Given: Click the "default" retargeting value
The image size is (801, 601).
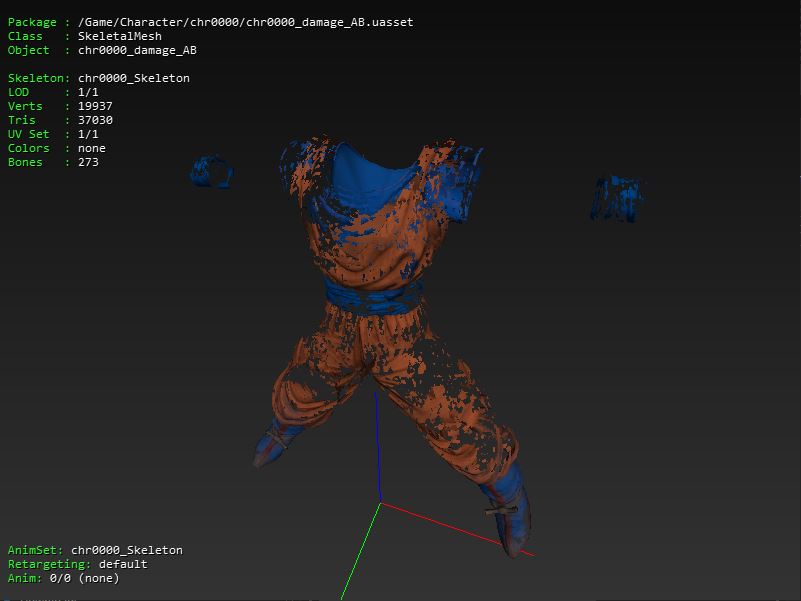Looking at the screenshot, I should tap(123, 564).
